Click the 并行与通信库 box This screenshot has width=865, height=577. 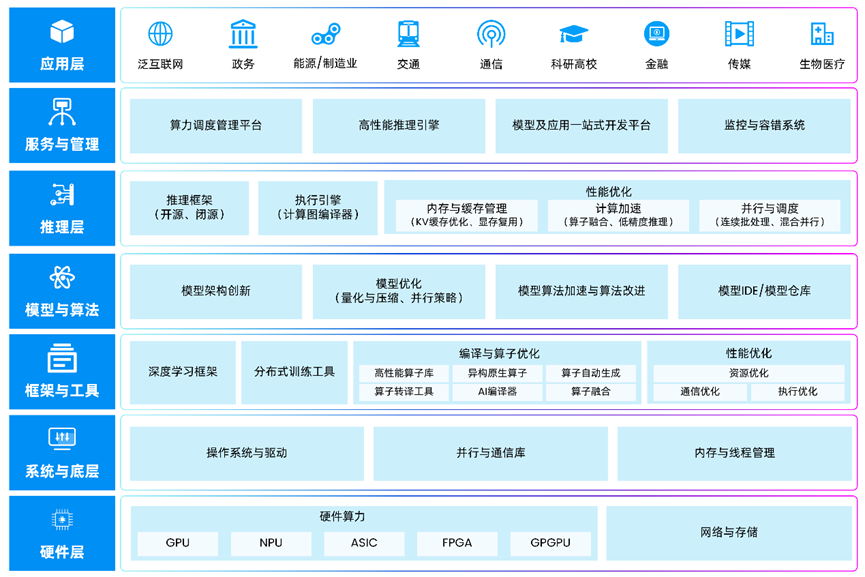point(490,453)
